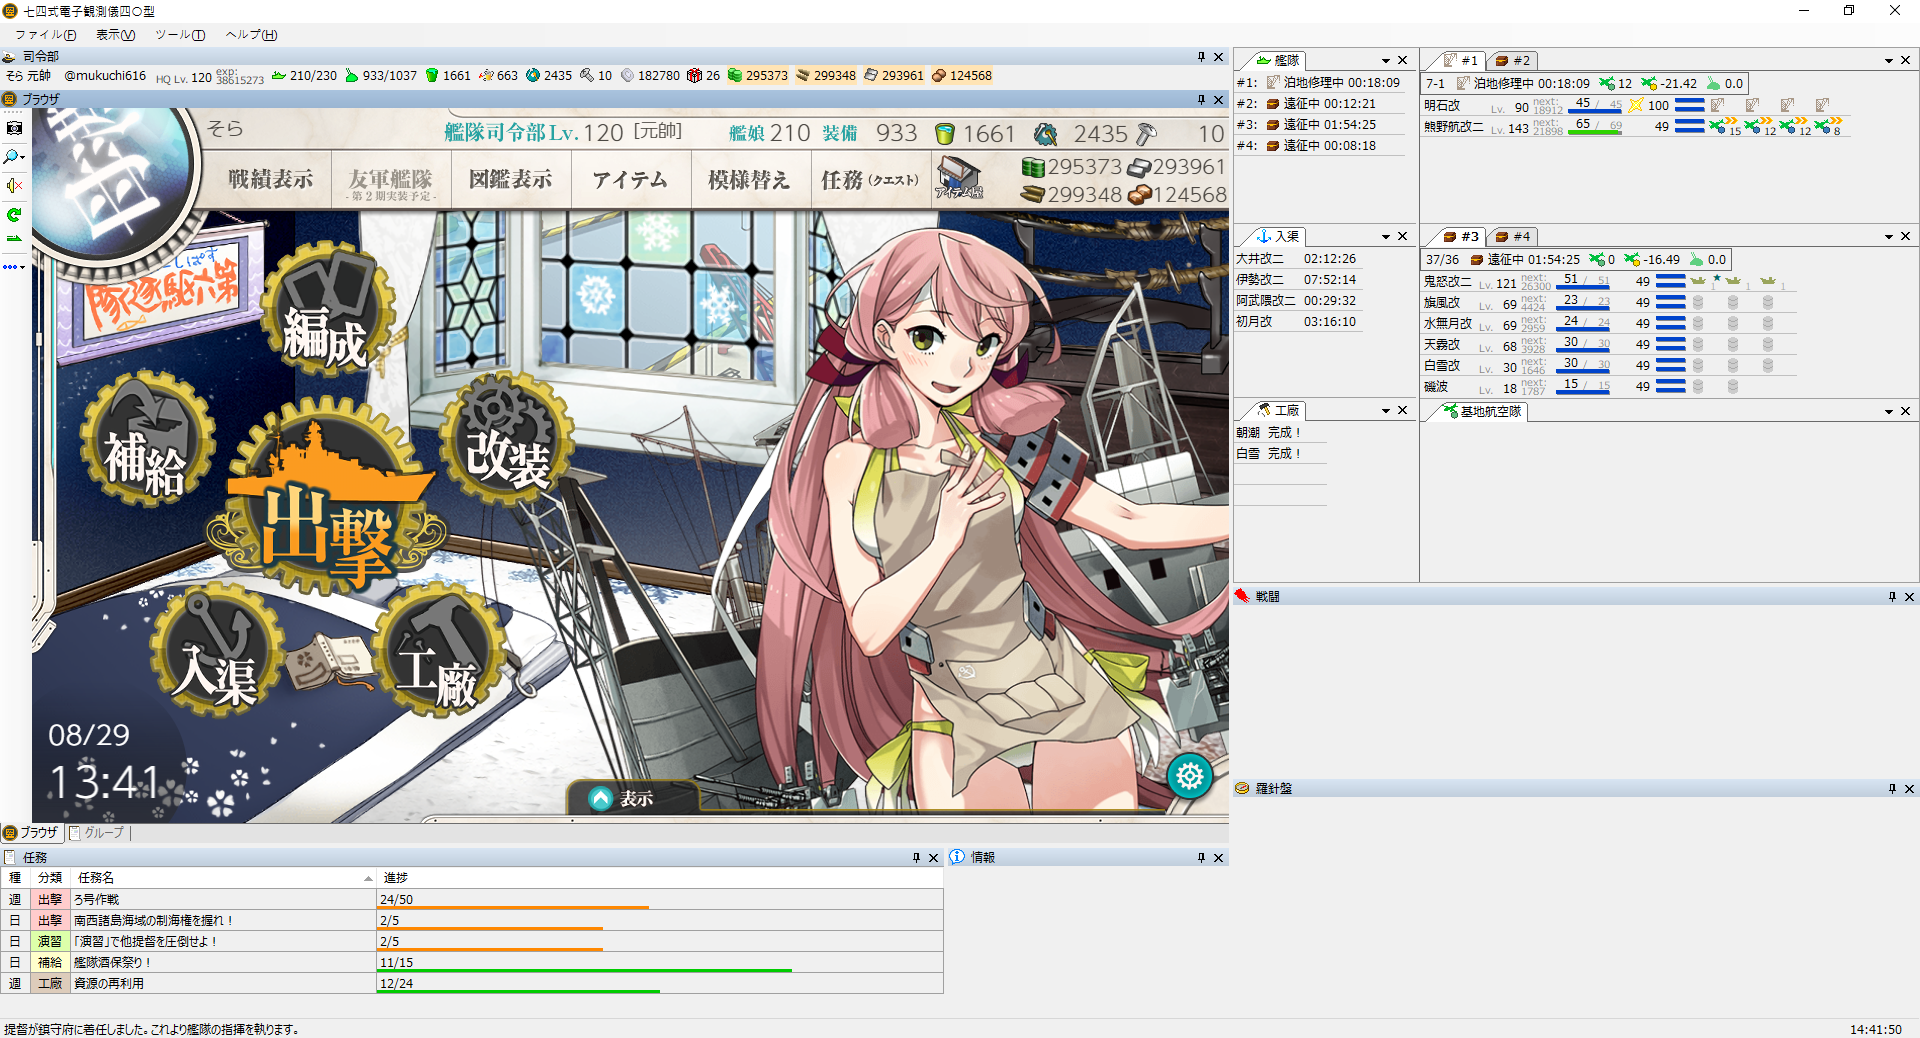Click the 羅針盤 compass panel icon

pyautogui.click(x=1242, y=789)
